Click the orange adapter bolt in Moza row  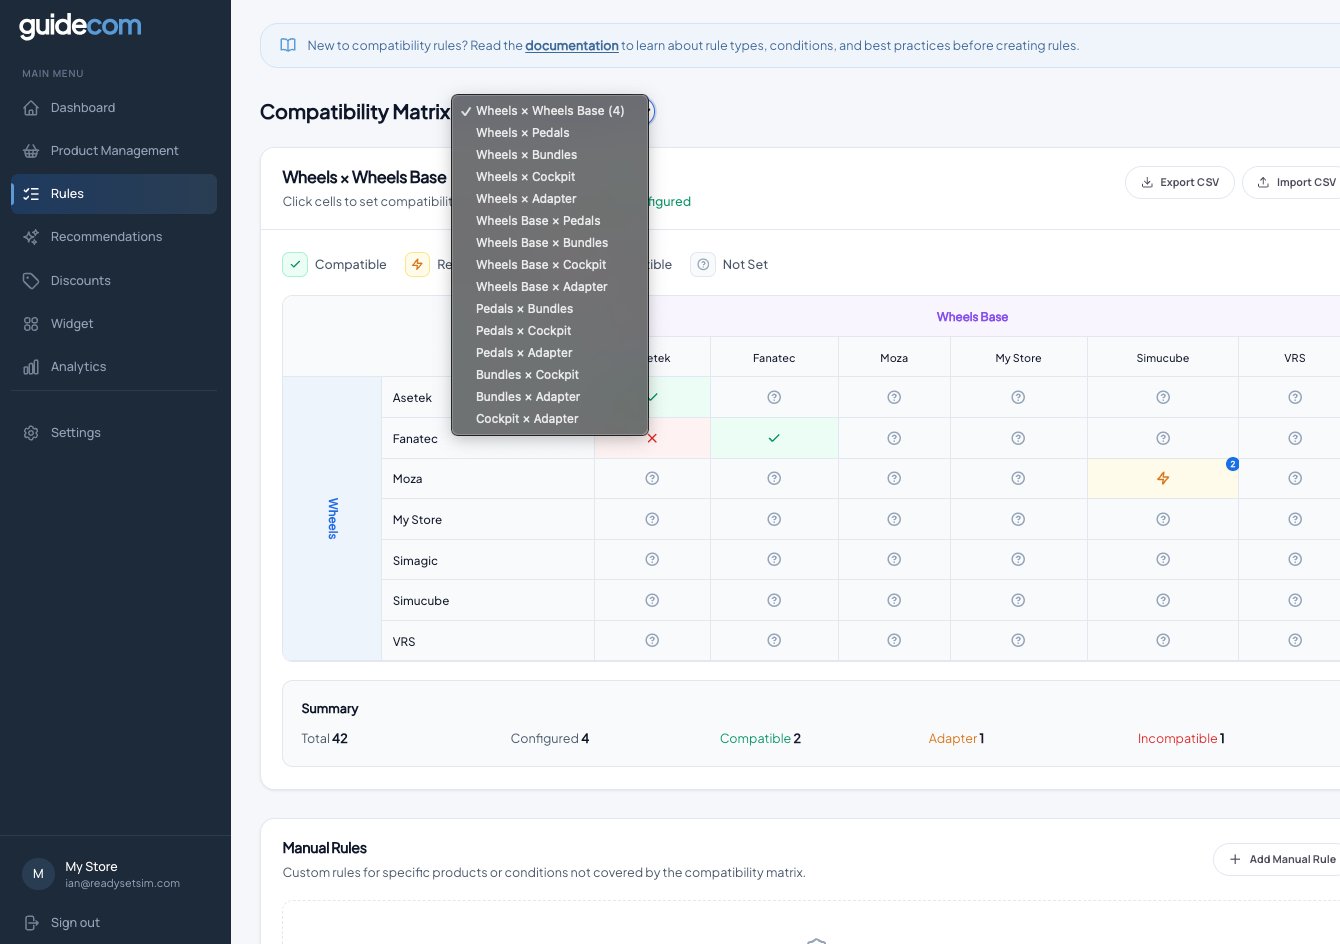(x=1163, y=479)
